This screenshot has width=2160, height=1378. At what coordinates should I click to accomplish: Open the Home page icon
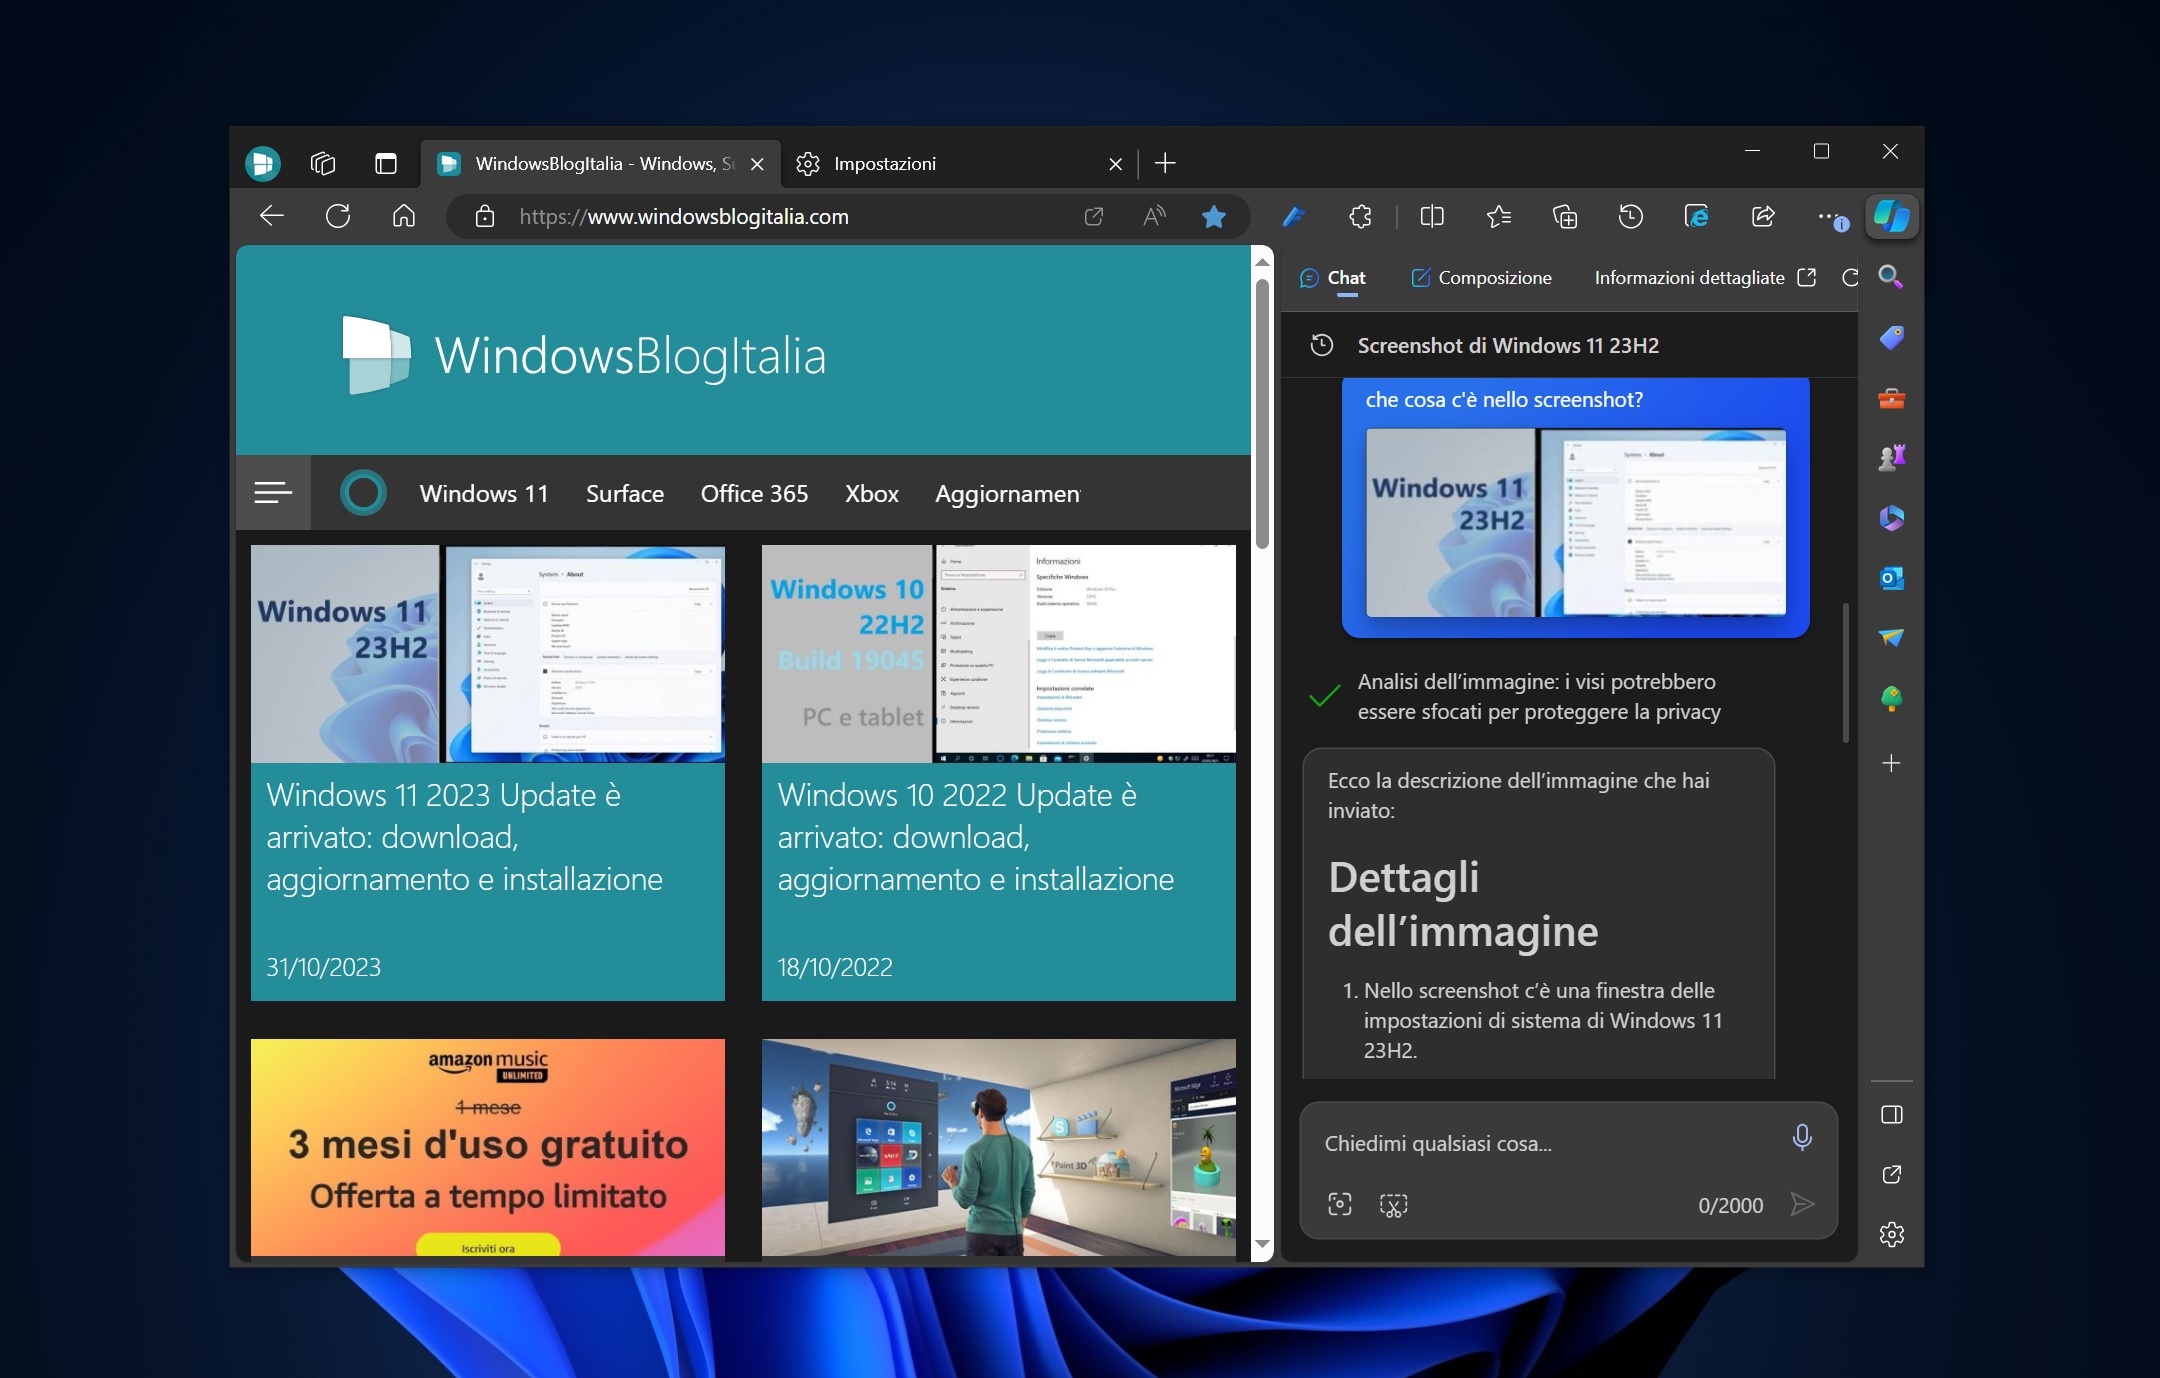pos(404,216)
